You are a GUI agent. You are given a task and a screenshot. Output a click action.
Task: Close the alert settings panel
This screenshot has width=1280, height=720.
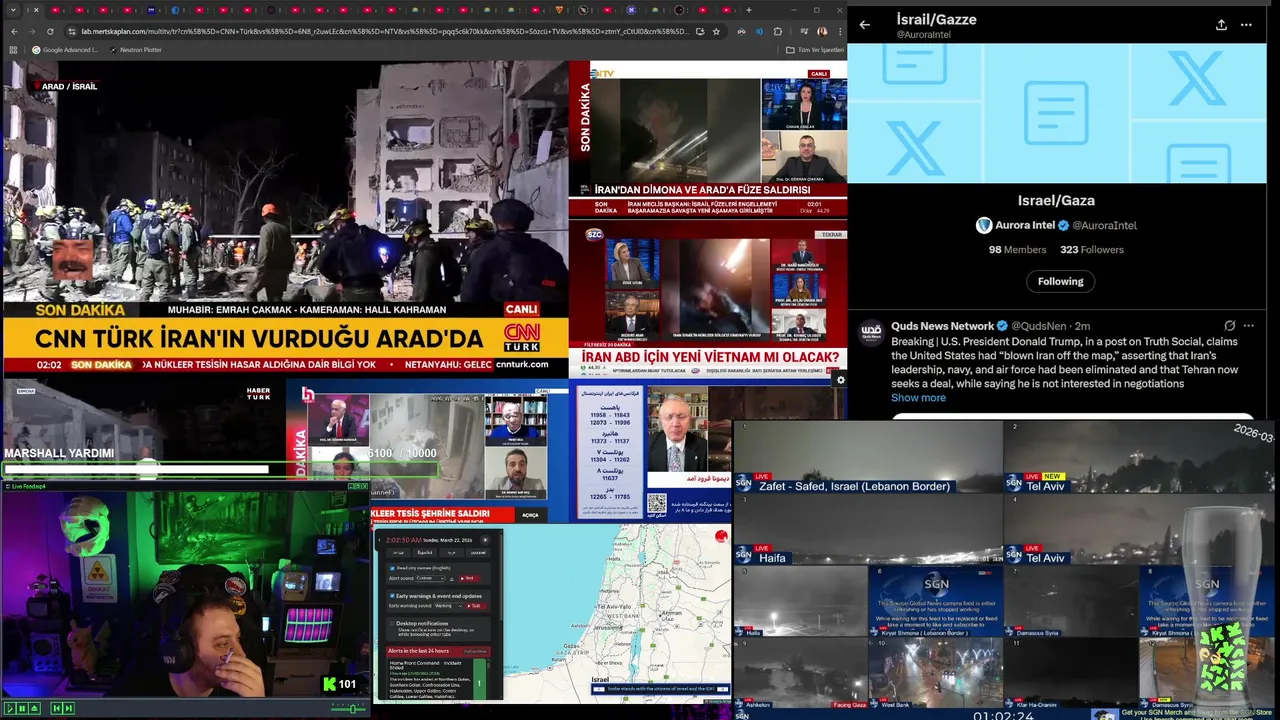click(485, 540)
